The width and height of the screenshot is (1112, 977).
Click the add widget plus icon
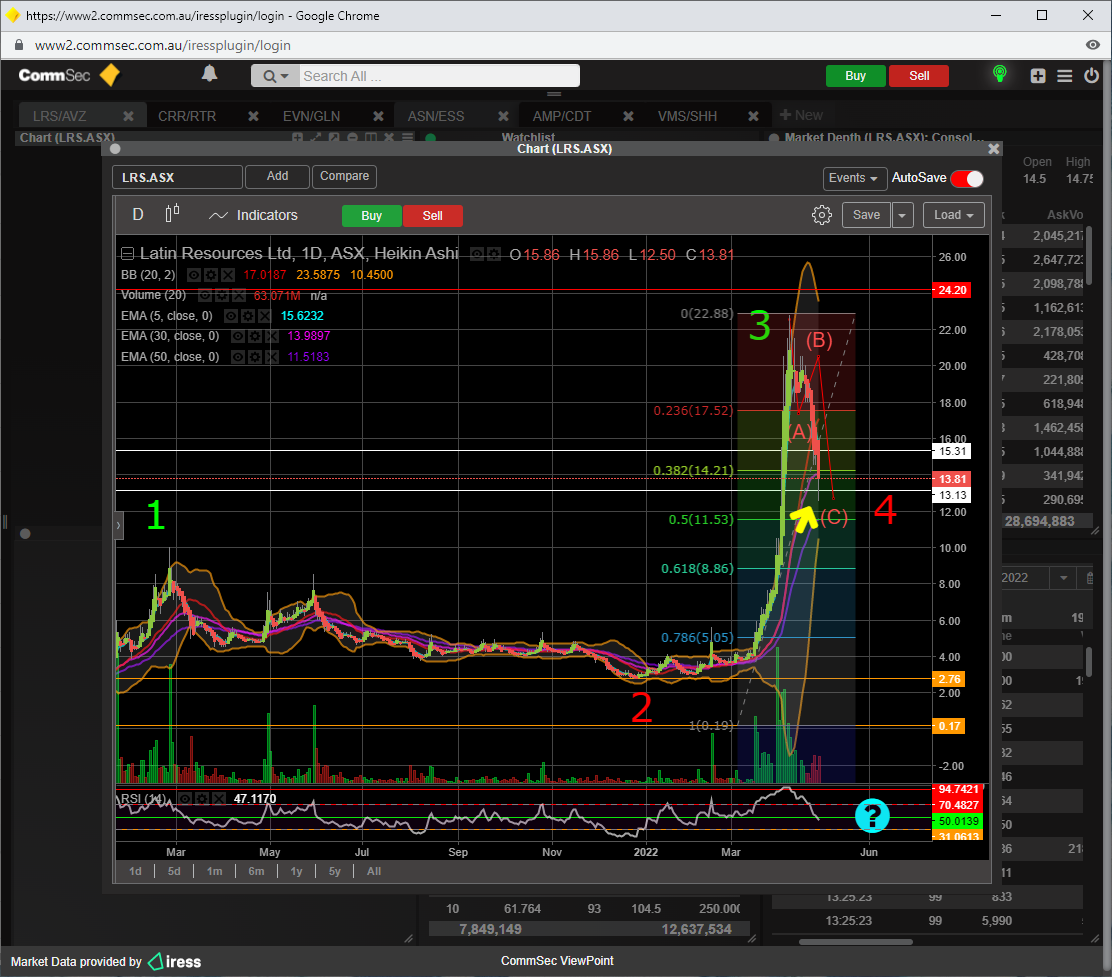1038,76
